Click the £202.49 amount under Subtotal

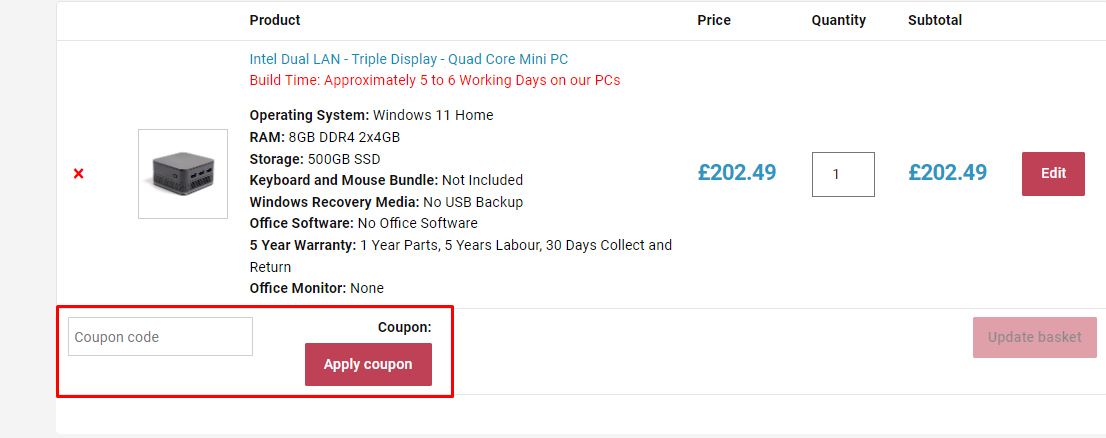tap(947, 173)
